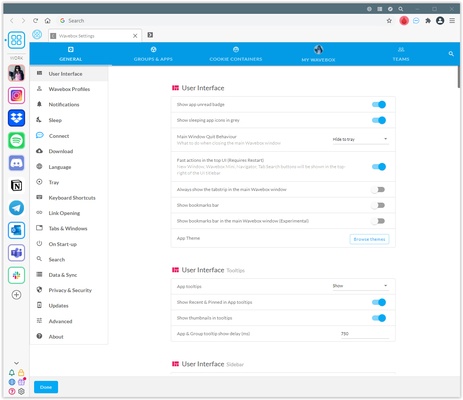Open the Slack app in sidebar
The image size is (463, 400).
click(16, 275)
